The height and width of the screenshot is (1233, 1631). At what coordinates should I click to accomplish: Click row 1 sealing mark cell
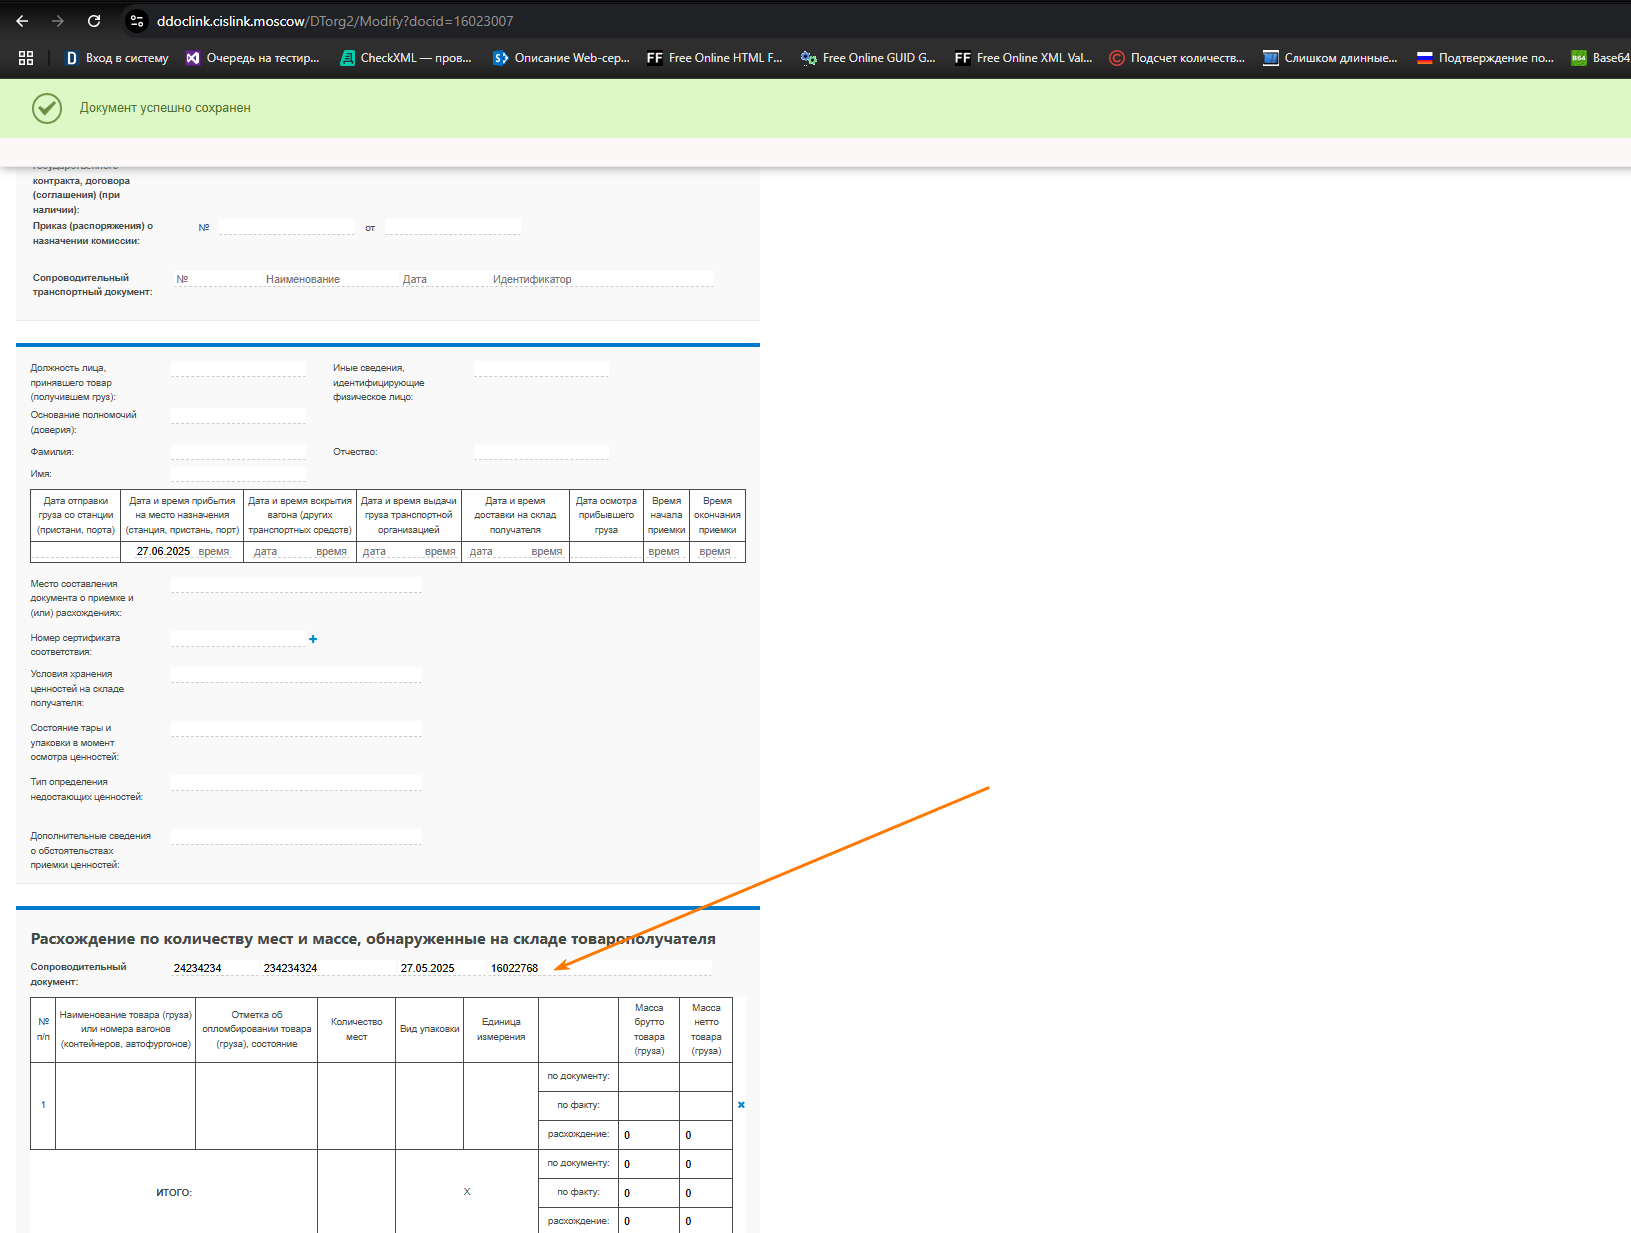(x=256, y=1105)
